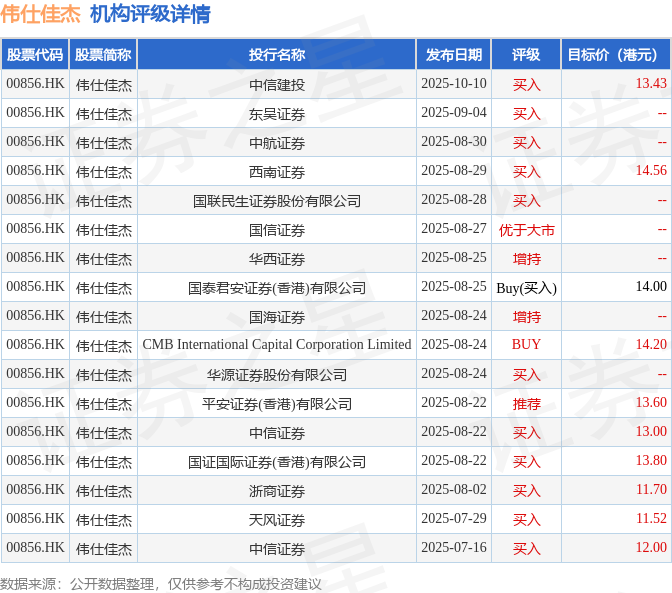Click the date 2025-08-27
The height and width of the screenshot is (593, 672).
click(454, 228)
